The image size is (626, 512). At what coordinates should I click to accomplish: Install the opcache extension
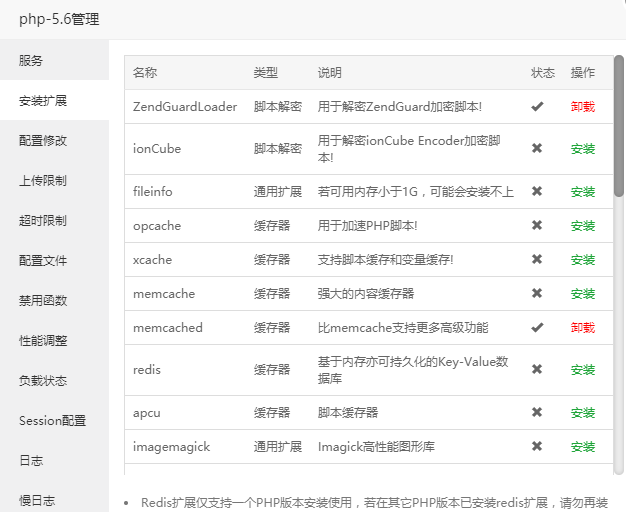click(x=582, y=226)
